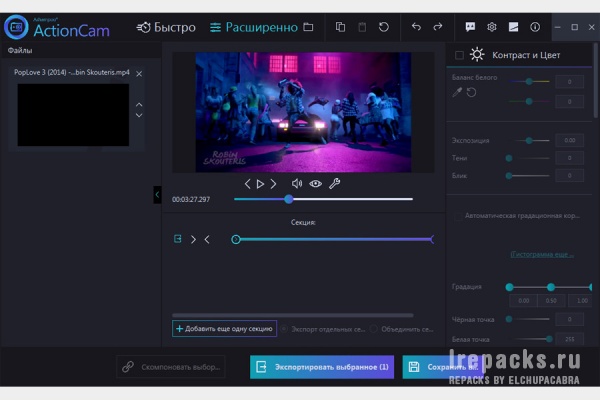Click the skin/theme image icon

click(x=513, y=27)
